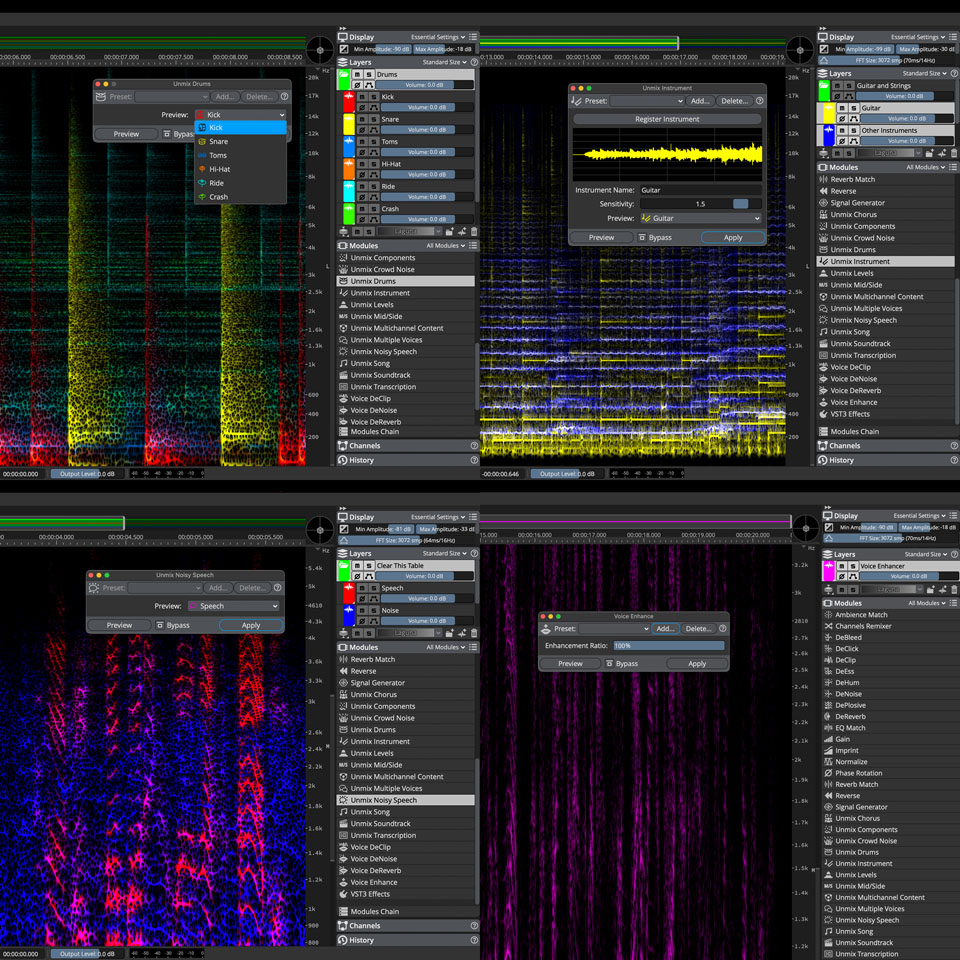Open Standard Size dropdown above the Drums layer
960x960 pixels.
(444, 62)
